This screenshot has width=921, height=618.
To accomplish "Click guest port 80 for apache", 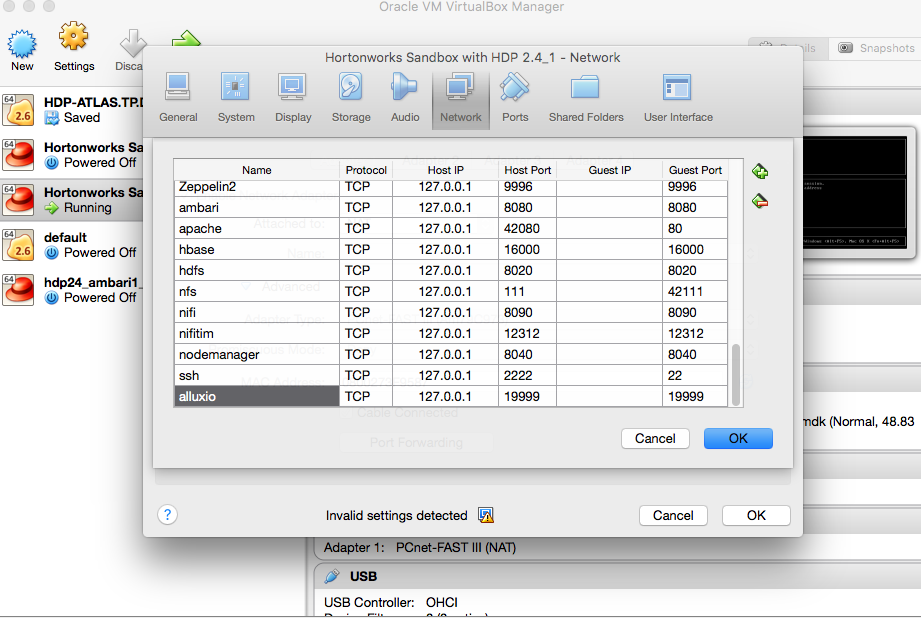I will pos(695,229).
